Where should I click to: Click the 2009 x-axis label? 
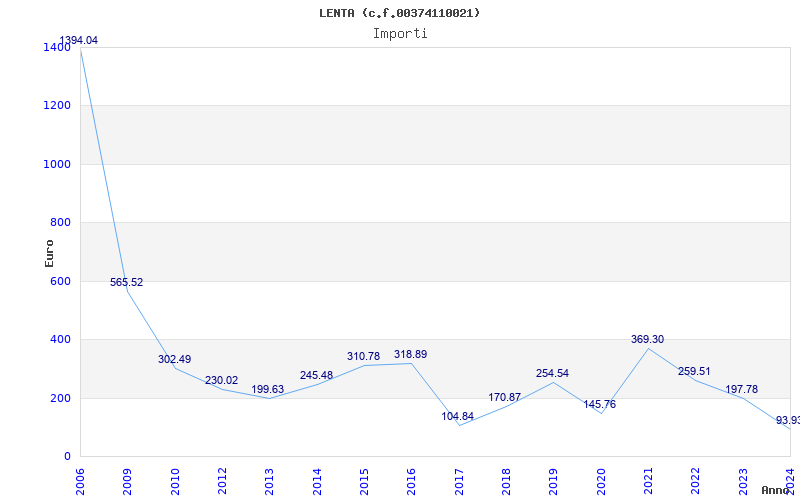[127, 481]
